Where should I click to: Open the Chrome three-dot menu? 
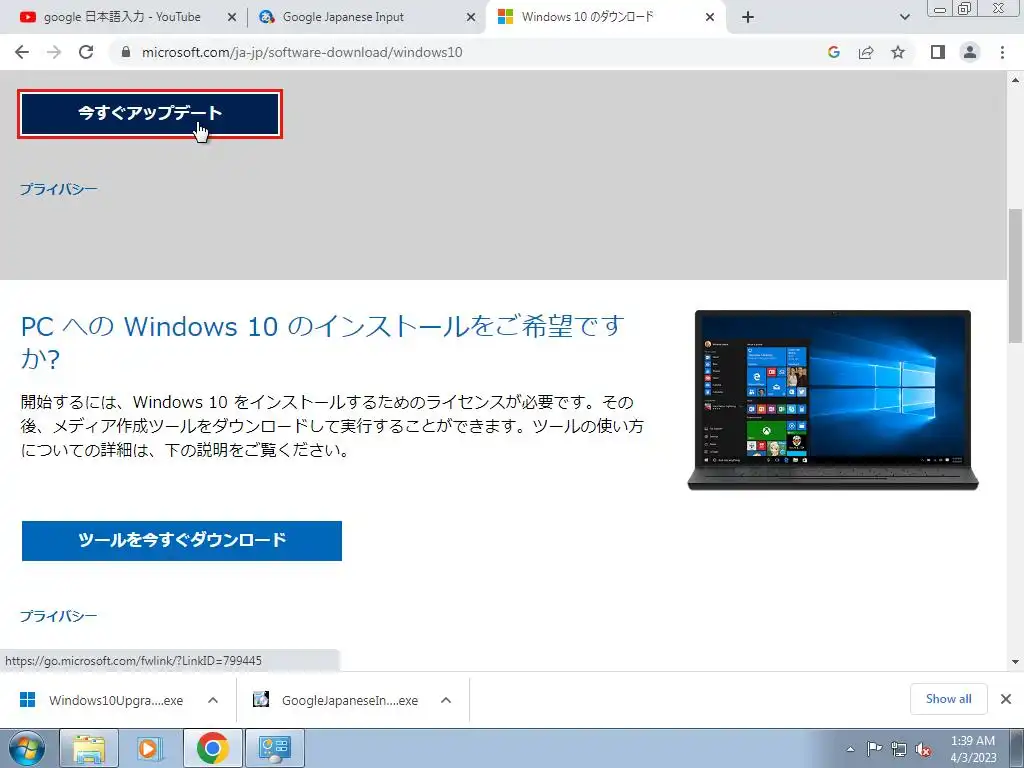(x=1002, y=52)
